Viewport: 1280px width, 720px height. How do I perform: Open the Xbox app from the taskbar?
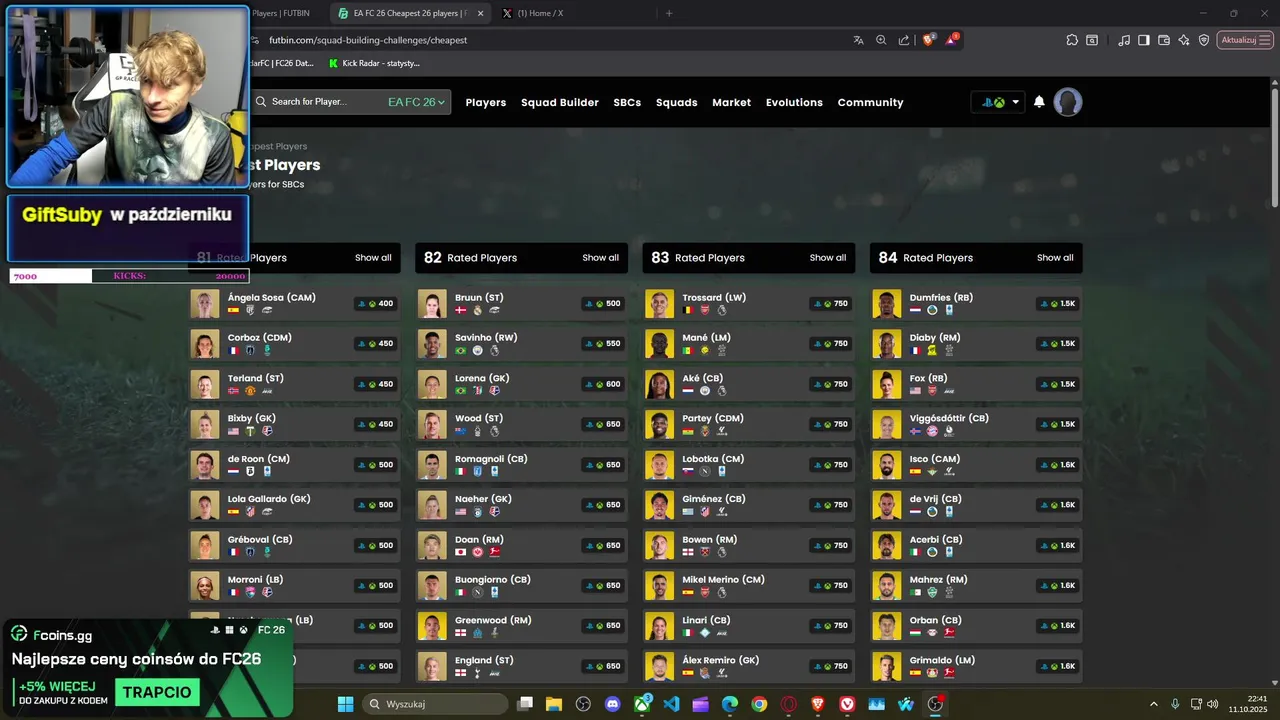pos(642,704)
